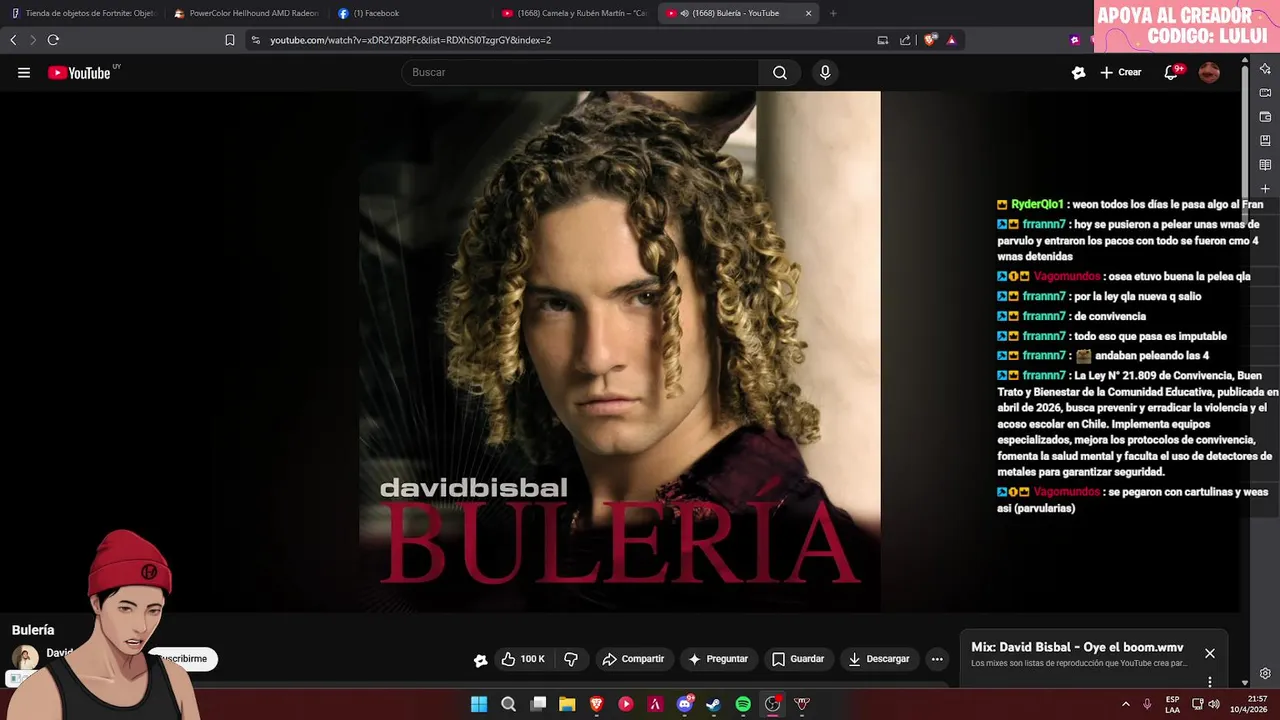The height and width of the screenshot is (720, 1280).
Task: Open the David Bisbal channel avatar
Action: click(25, 658)
